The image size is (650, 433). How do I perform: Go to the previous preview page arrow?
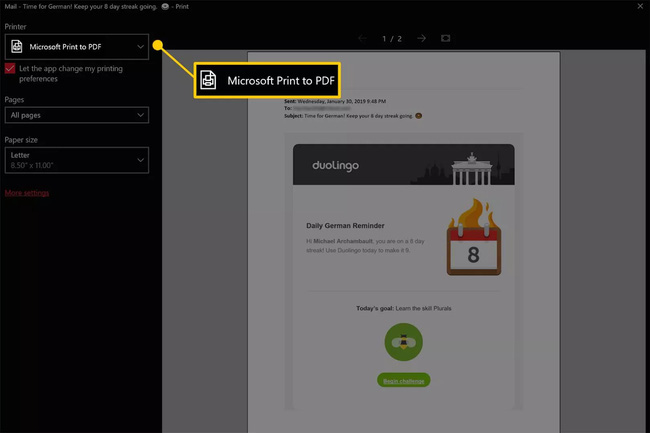point(362,39)
